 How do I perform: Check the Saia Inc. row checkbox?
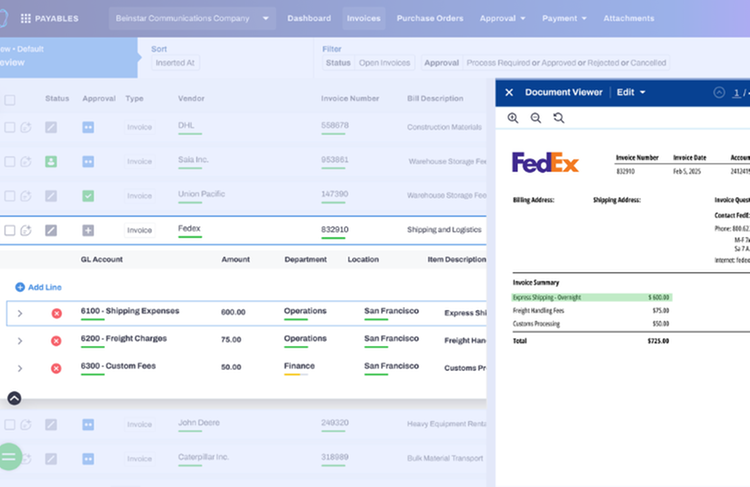(10, 162)
